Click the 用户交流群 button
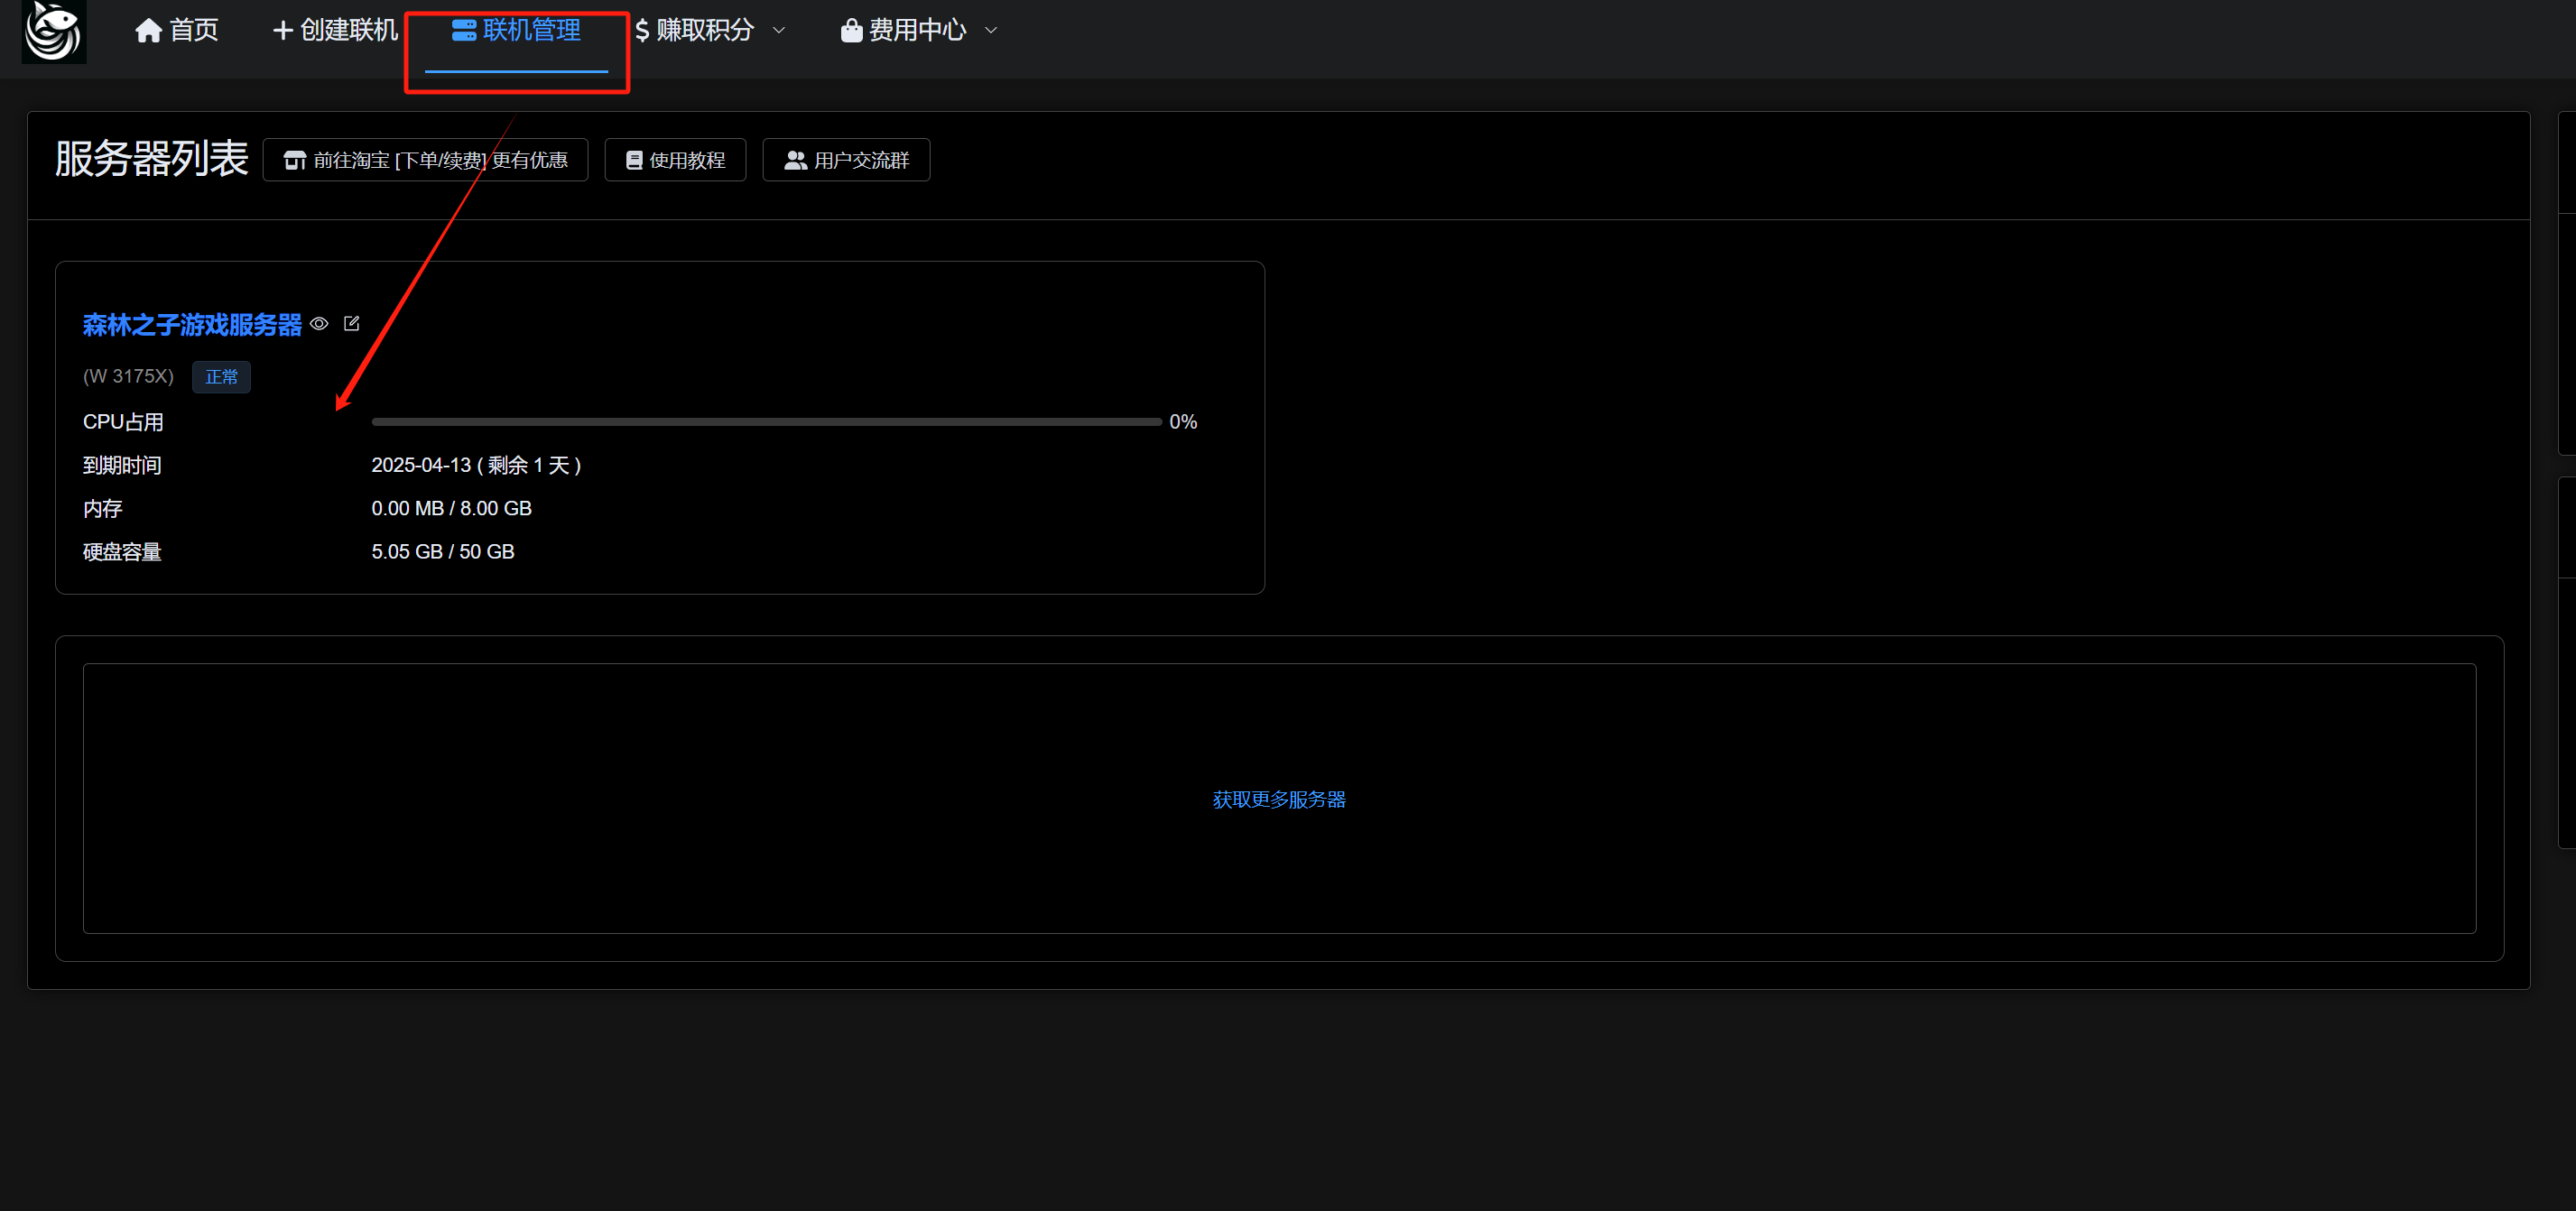The image size is (2576, 1211). 846,160
